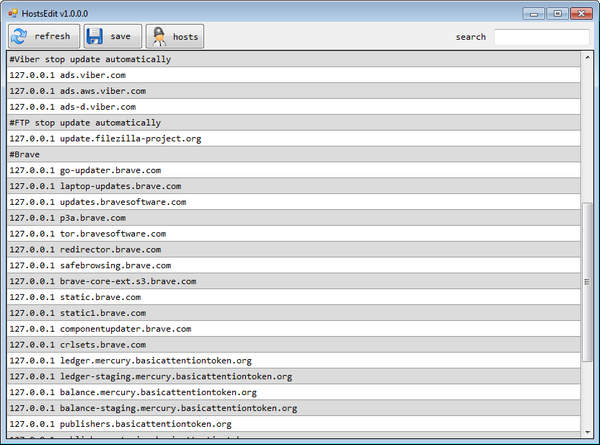Image resolution: width=600 pixels, height=445 pixels.
Task: Select the '#Brave' comment row
Action: tap(293, 155)
